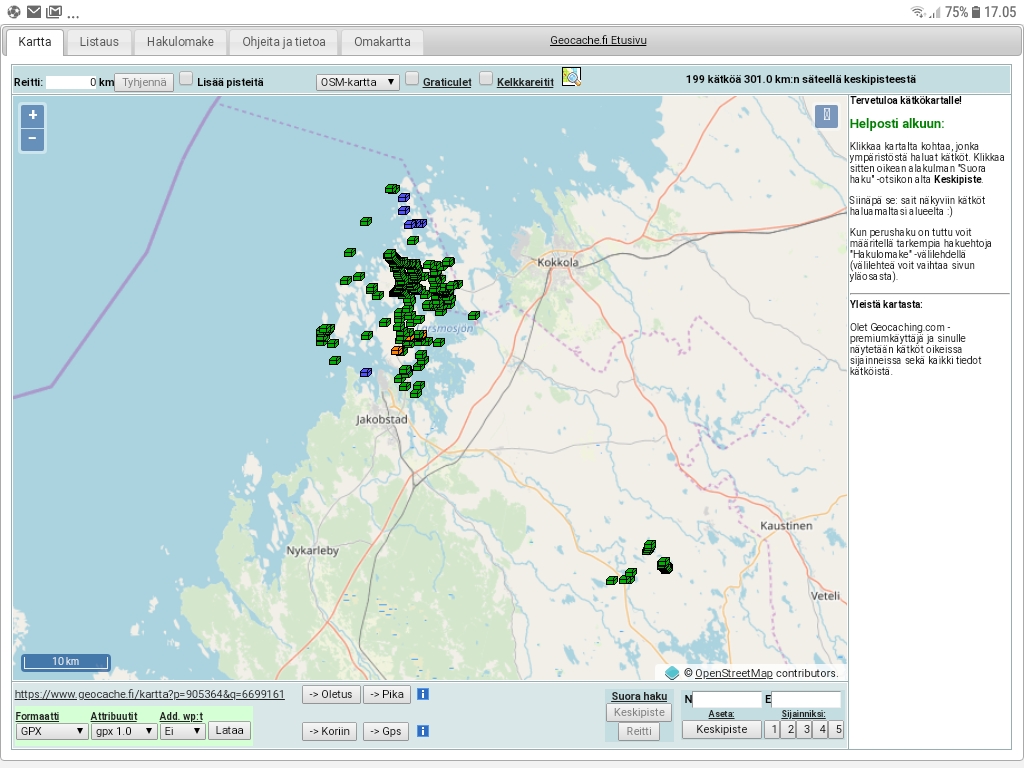
Task: Click the info icon next to Pika
Action: (x=423, y=694)
